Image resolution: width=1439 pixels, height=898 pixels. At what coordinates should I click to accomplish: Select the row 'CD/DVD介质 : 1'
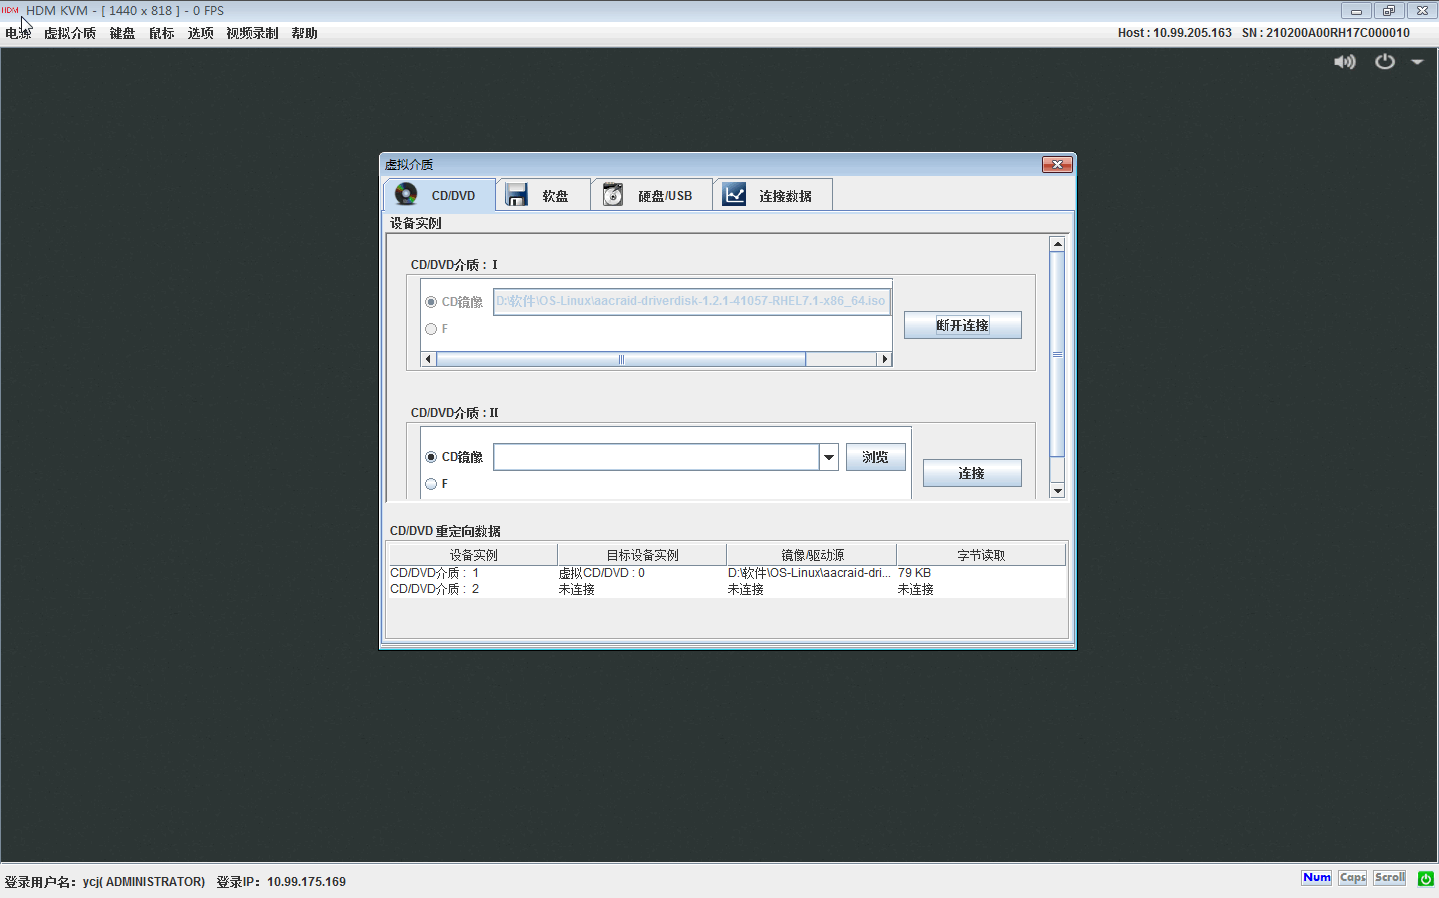[x=727, y=573]
